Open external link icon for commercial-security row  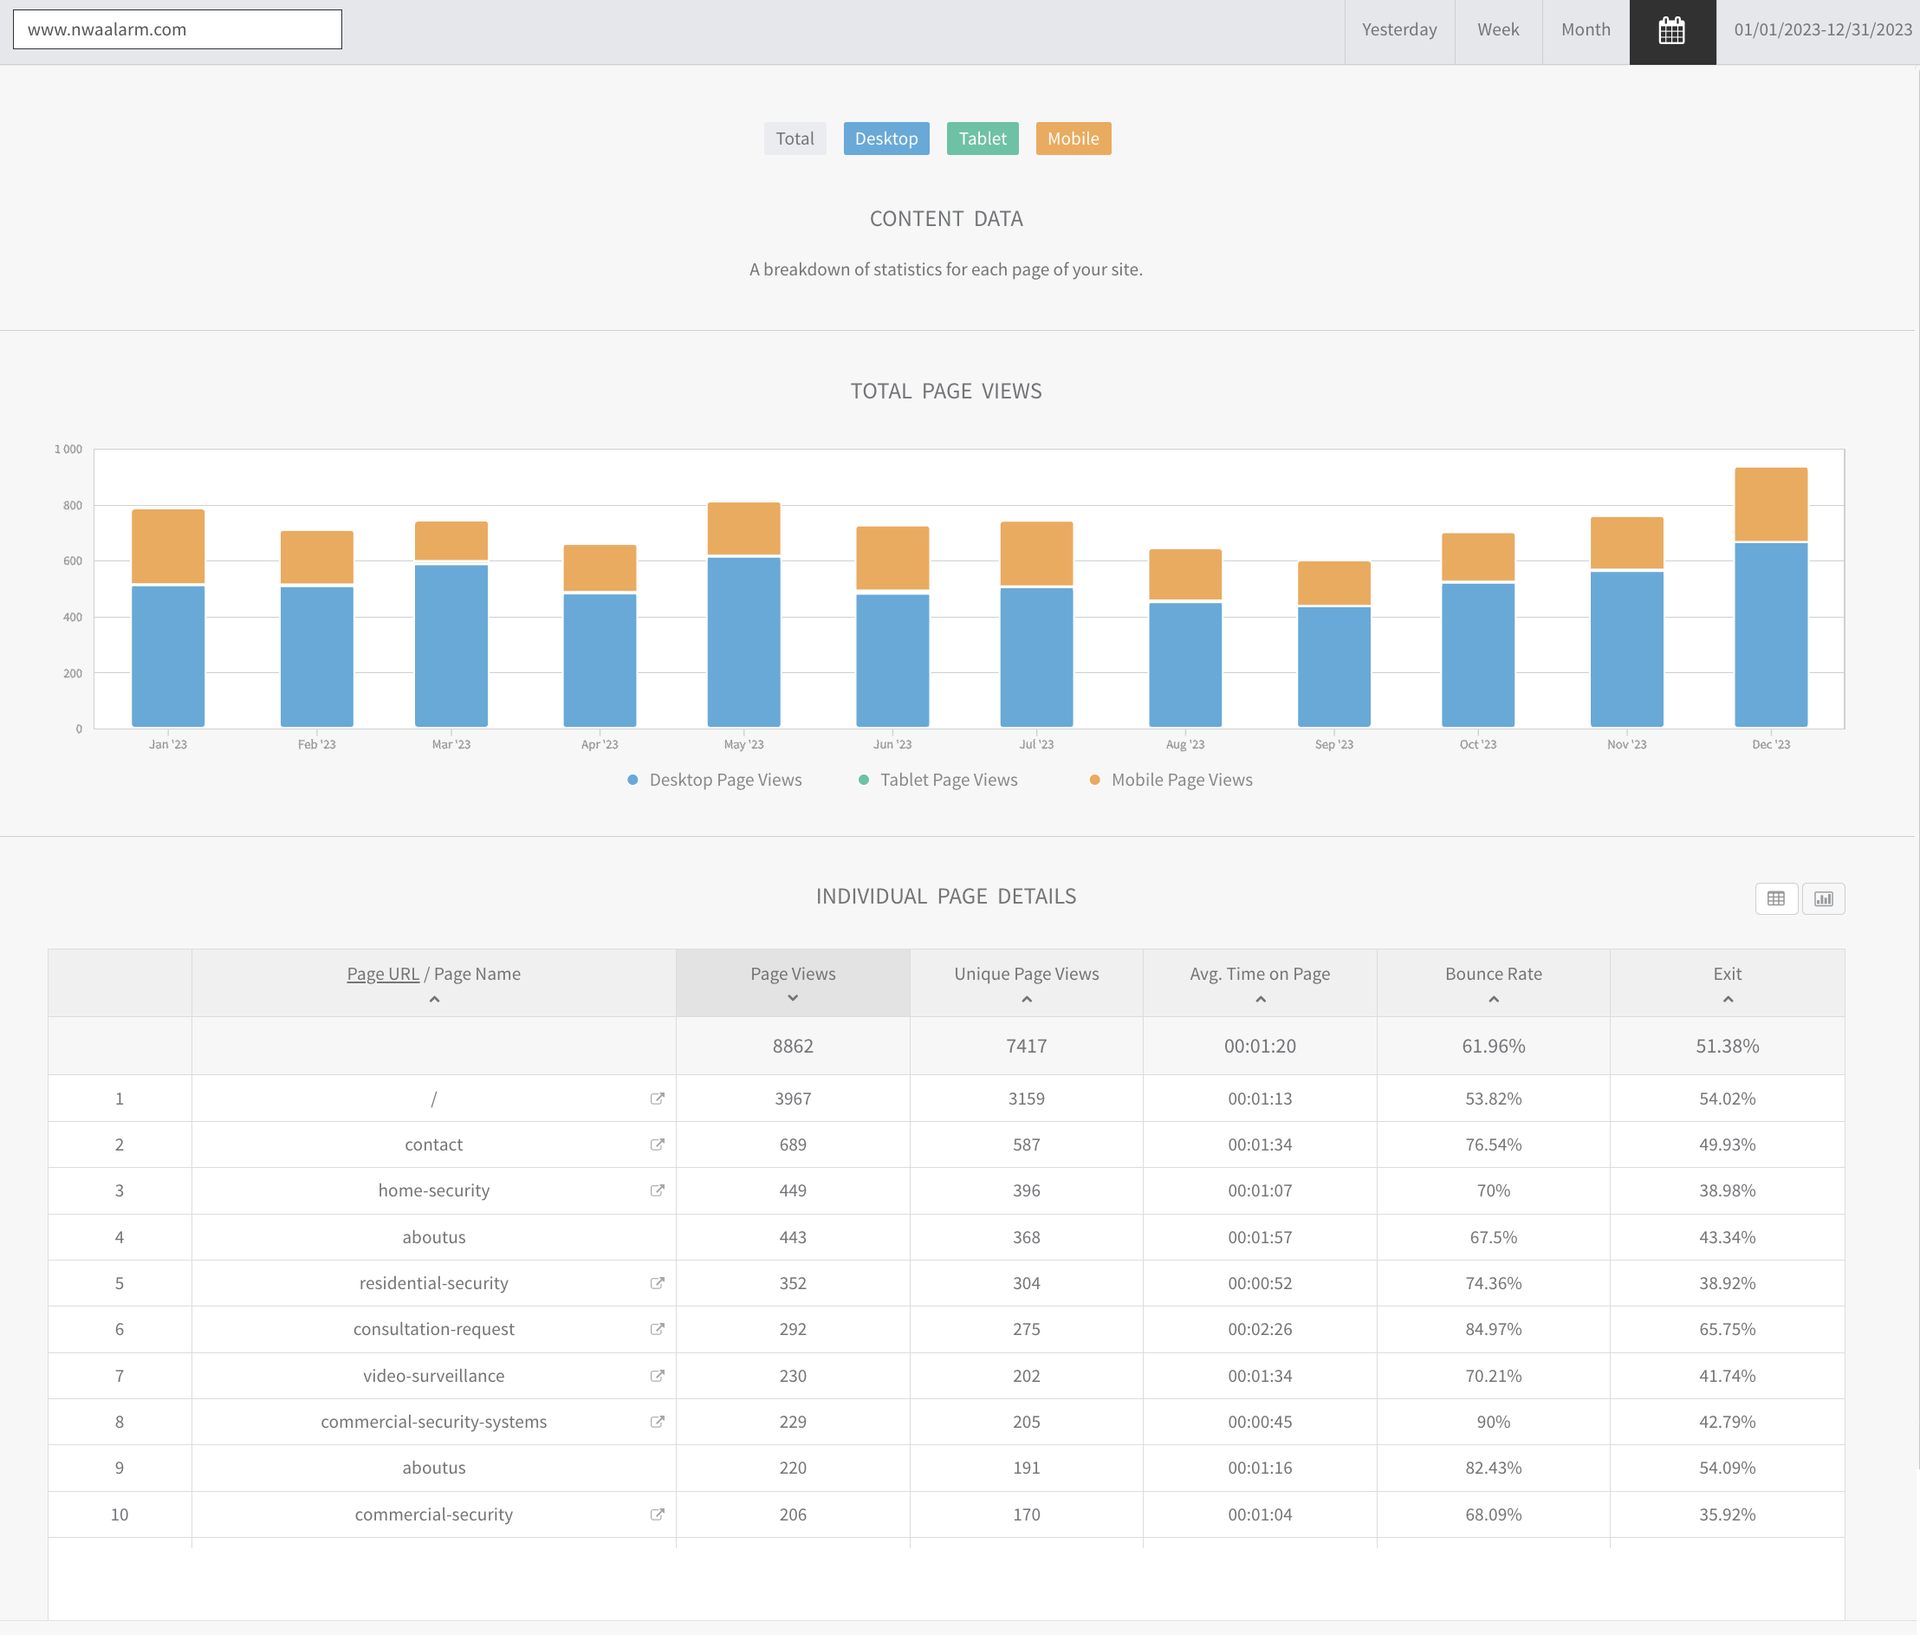pos(657,1514)
